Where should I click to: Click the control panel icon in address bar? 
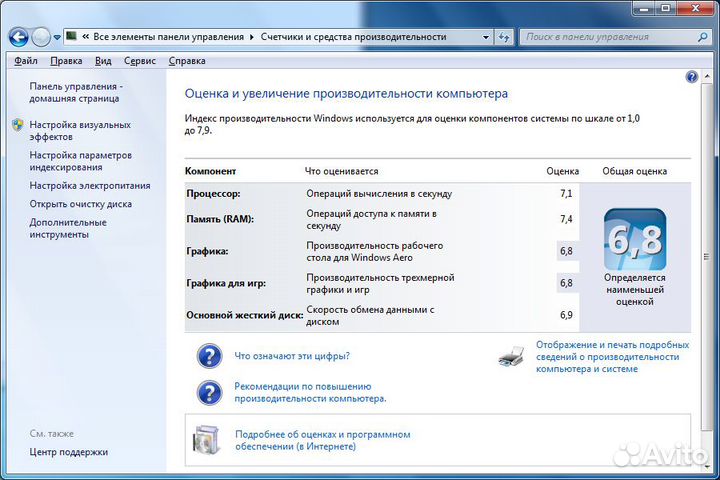[x=71, y=36]
